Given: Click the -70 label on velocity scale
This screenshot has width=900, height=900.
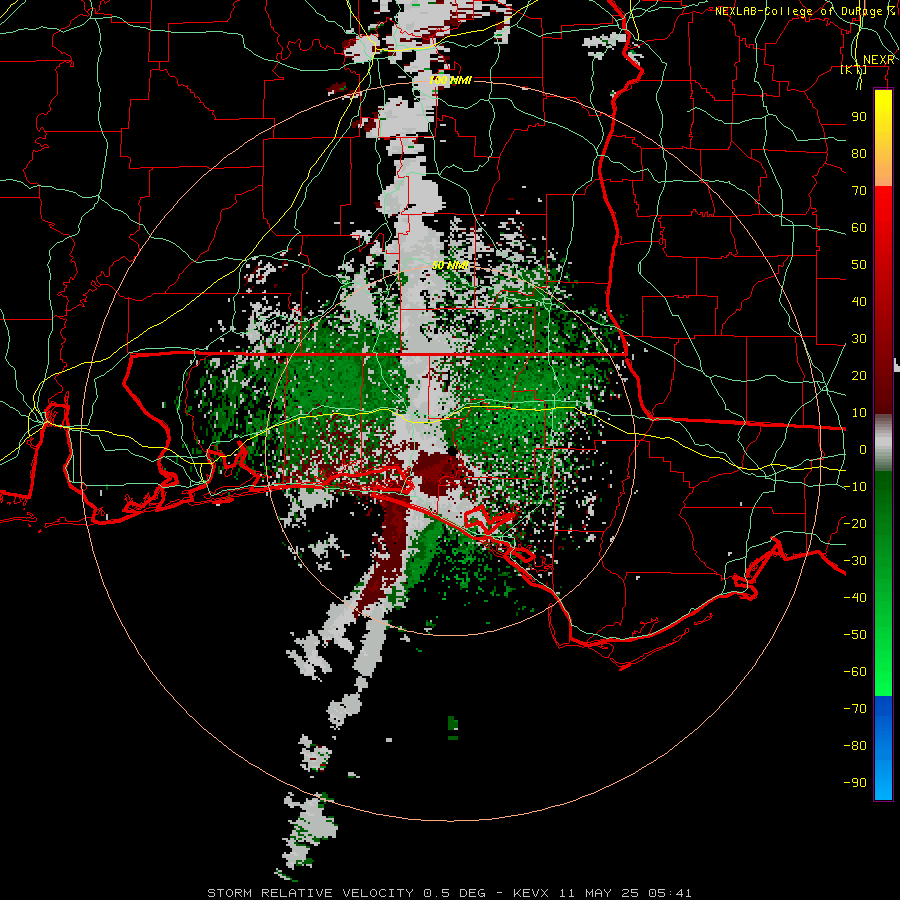Looking at the screenshot, I should tap(855, 708).
